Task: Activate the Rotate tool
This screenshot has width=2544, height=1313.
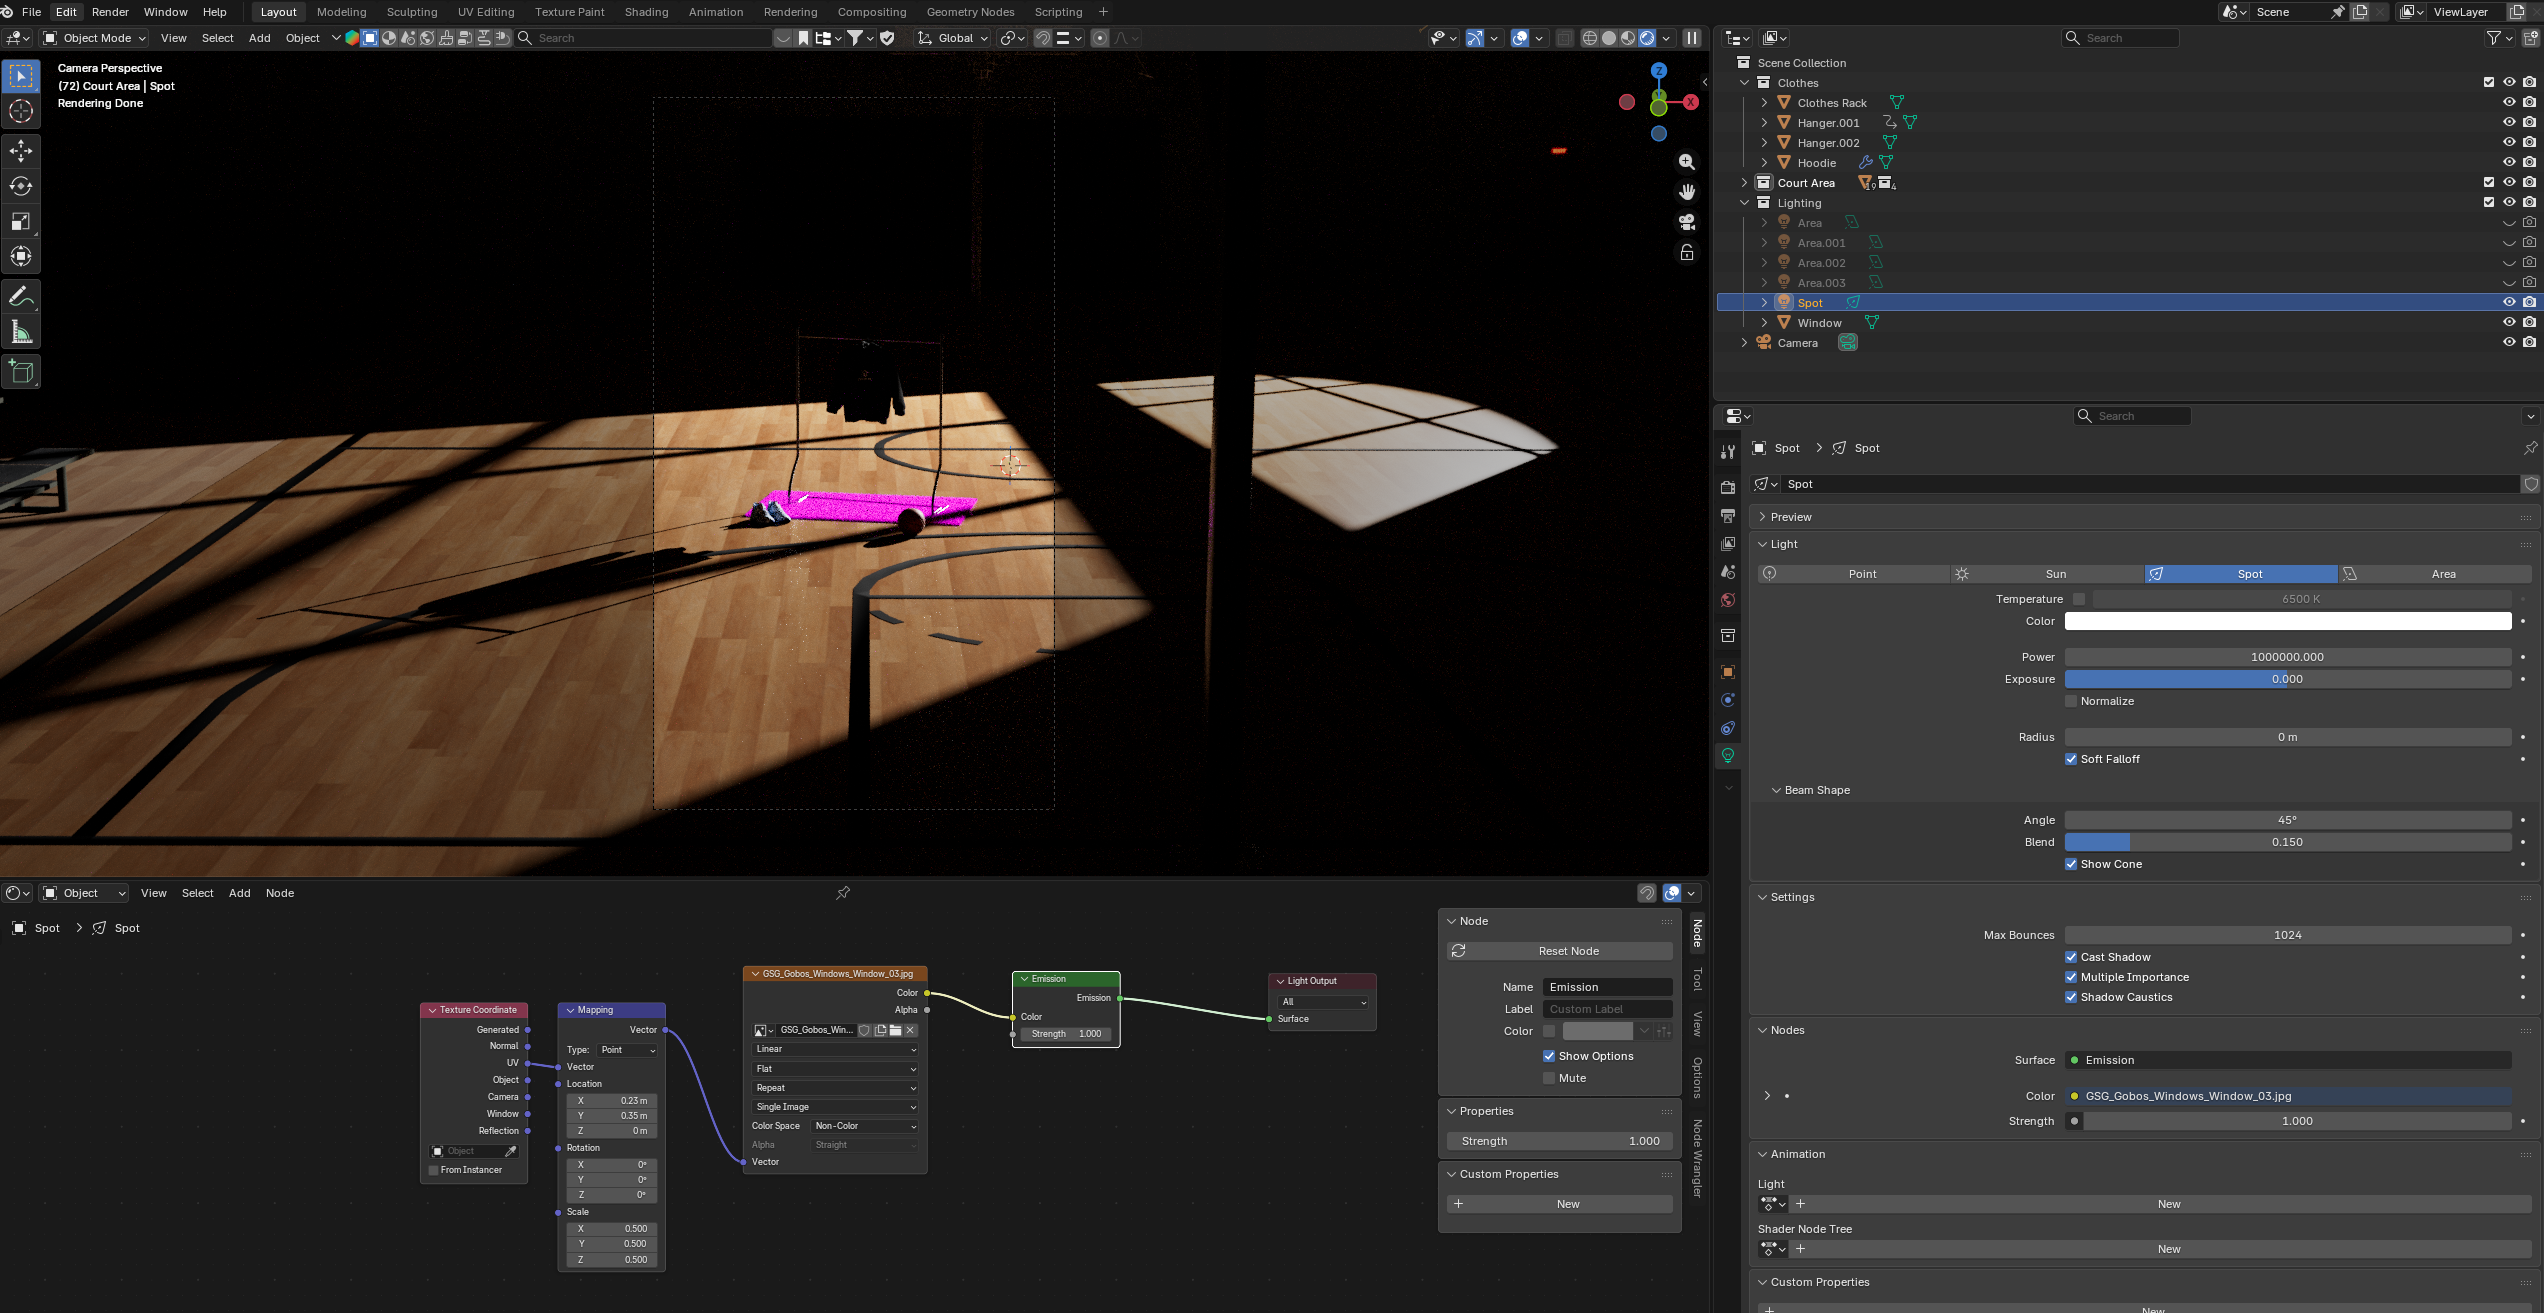Action: click(x=21, y=186)
